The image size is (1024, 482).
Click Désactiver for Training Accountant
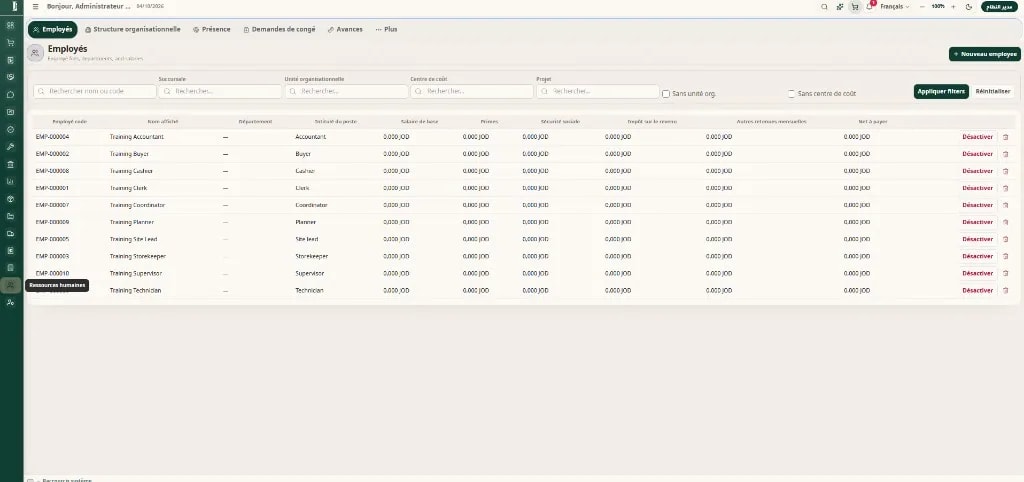(977, 137)
